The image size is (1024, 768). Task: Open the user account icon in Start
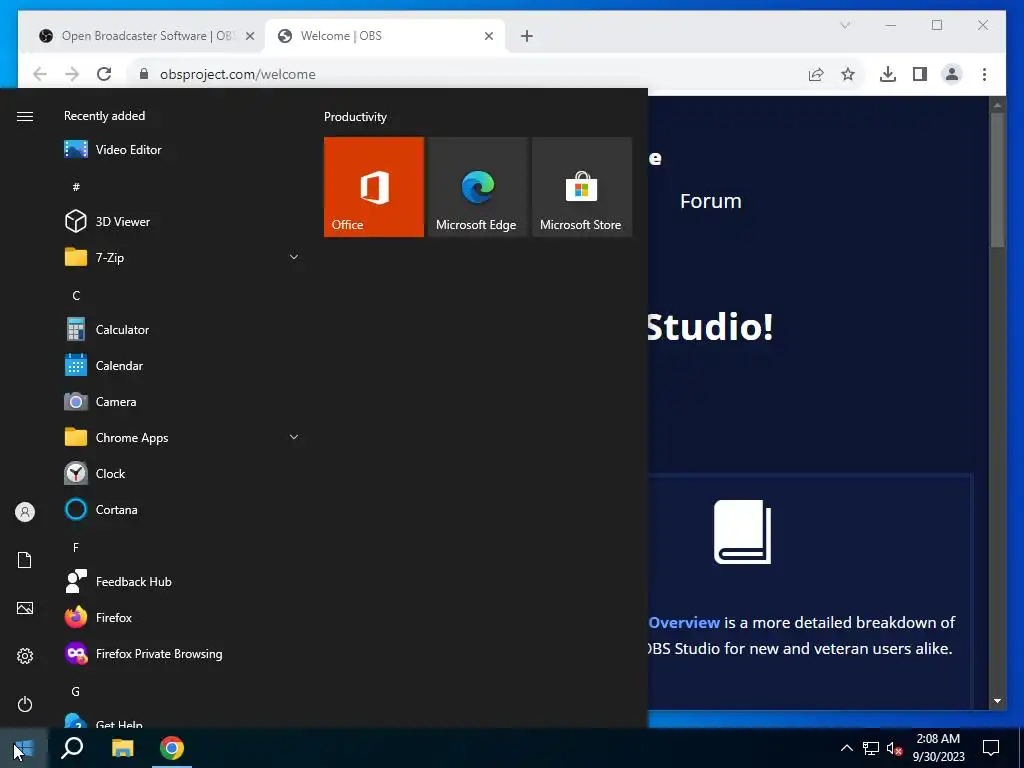point(25,512)
